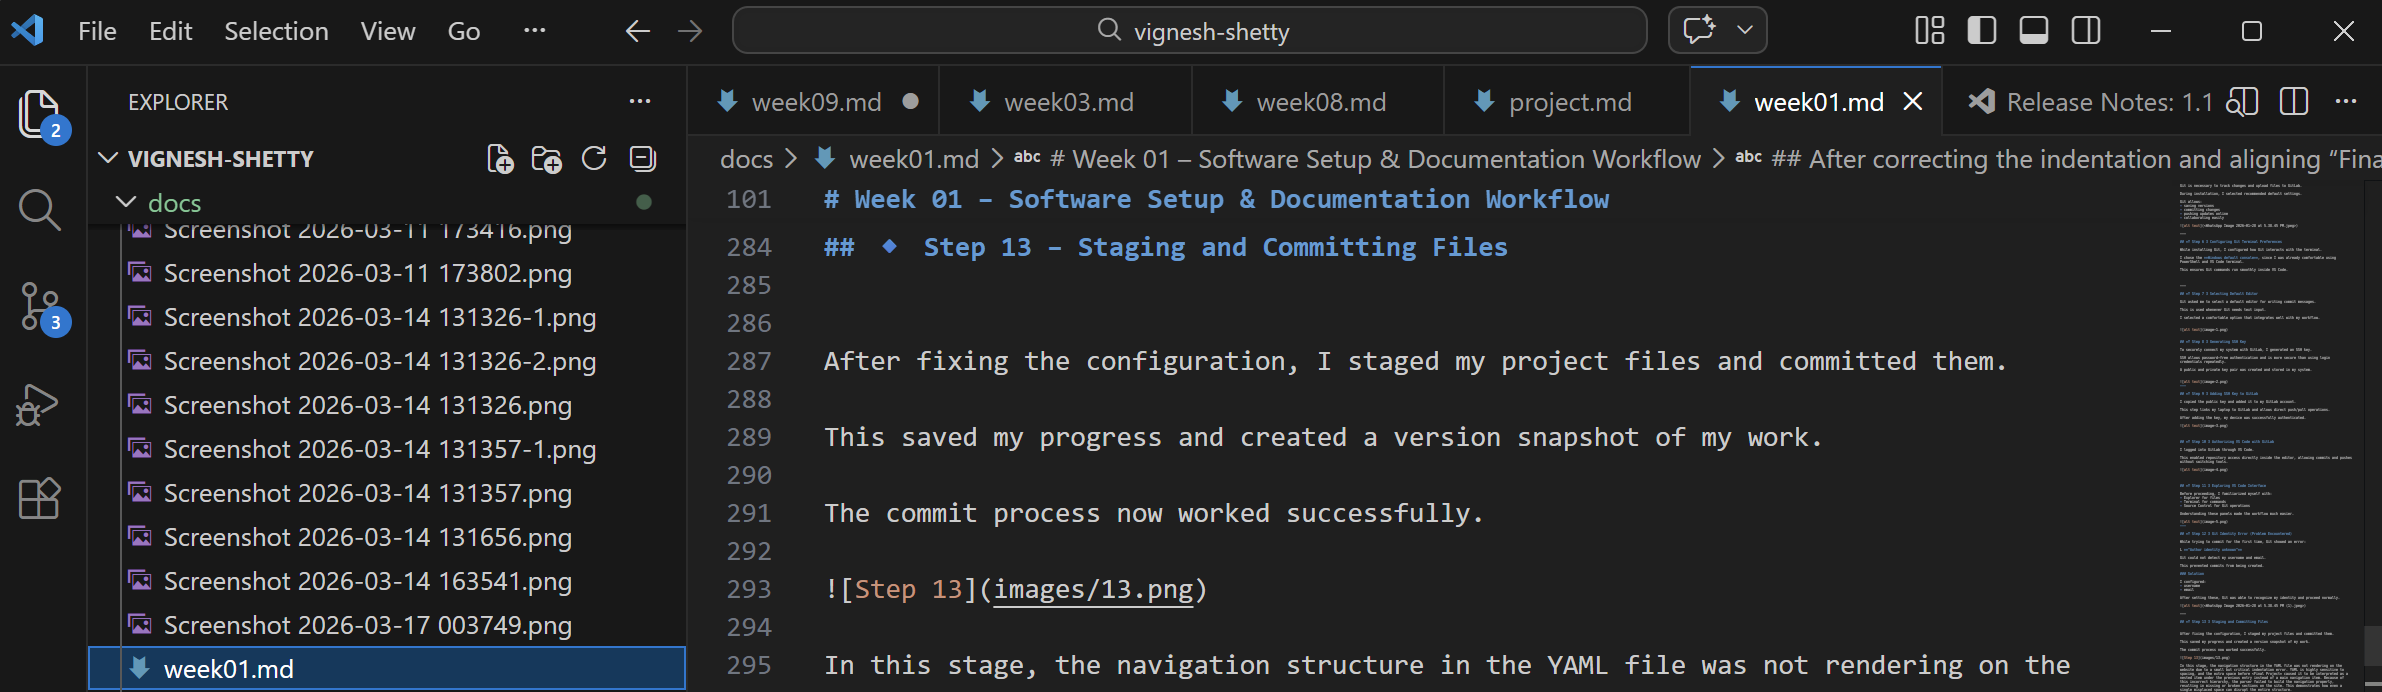Image resolution: width=2382 pixels, height=692 pixels.
Task: Open the Selection menu
Action: (276, 31)
